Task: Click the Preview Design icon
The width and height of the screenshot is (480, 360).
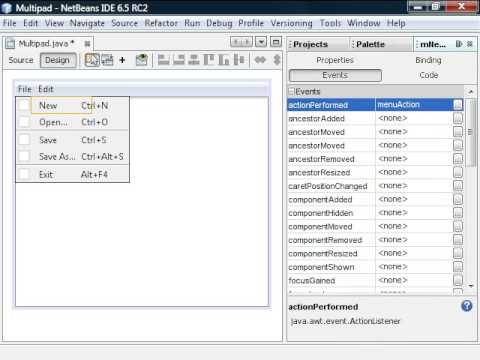Action: click(141, 60)
